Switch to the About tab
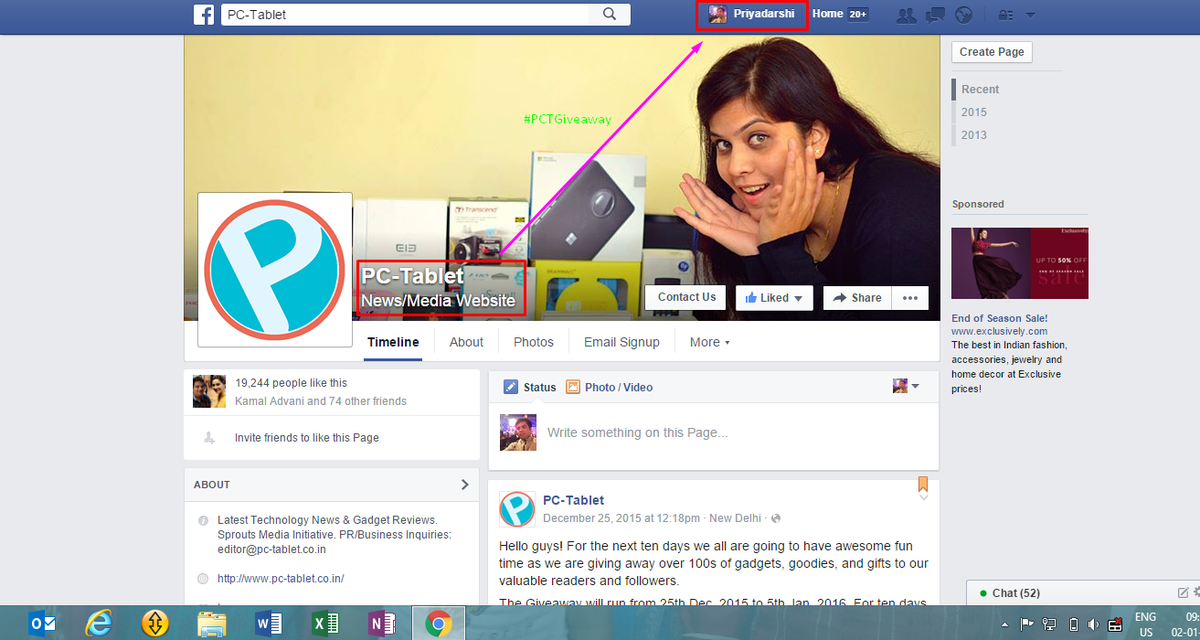 (x=466, y=342)
